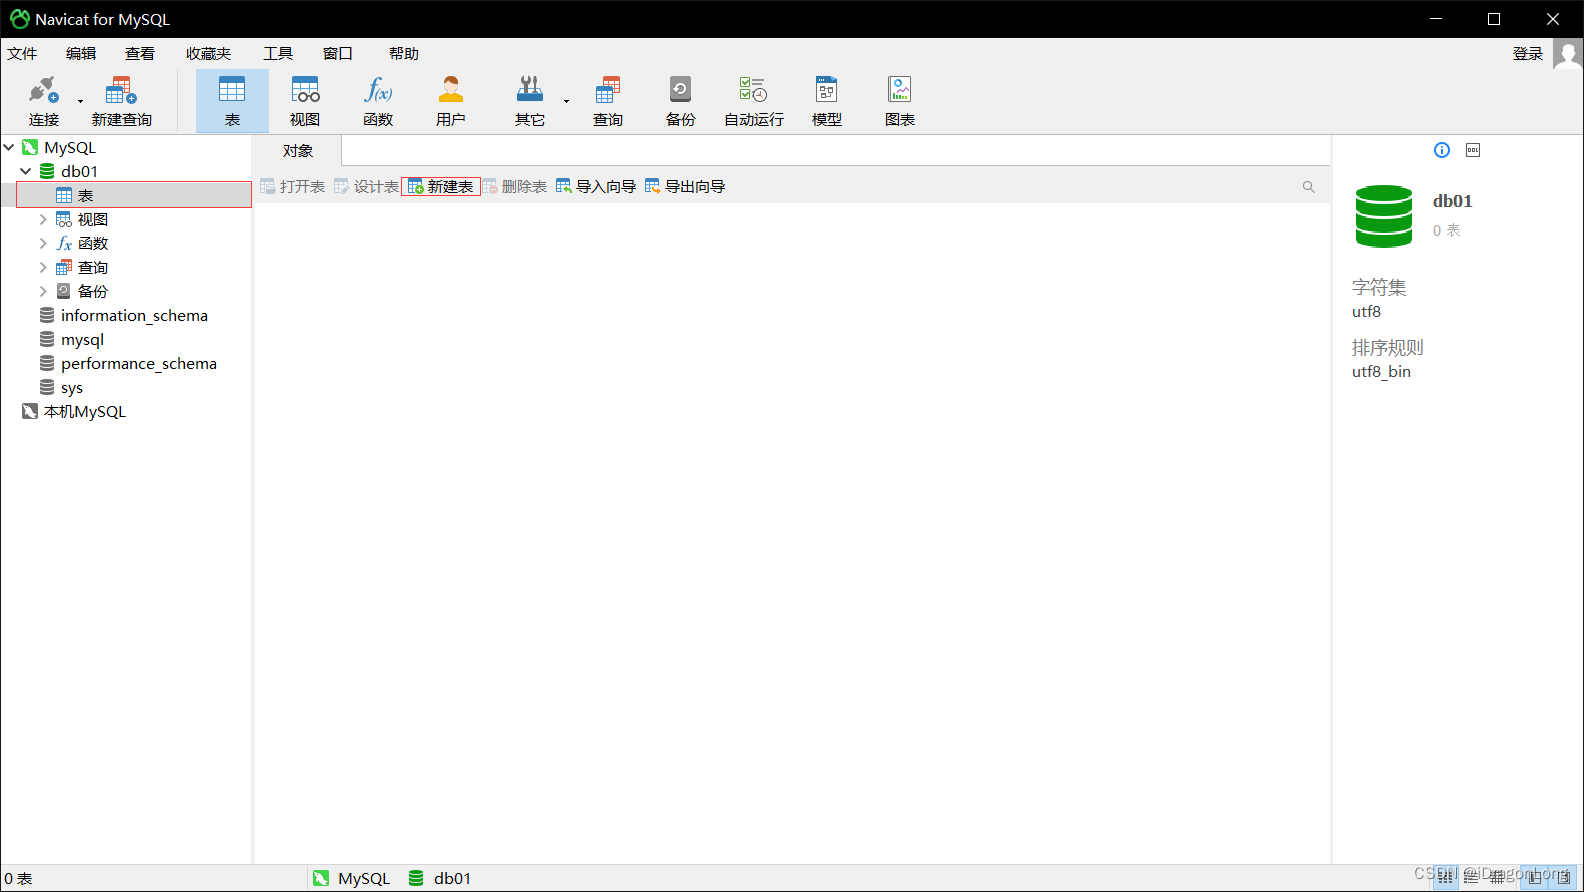Switch to detail view in status bar
This screenshot has width=1584, height=892.
1471,878
